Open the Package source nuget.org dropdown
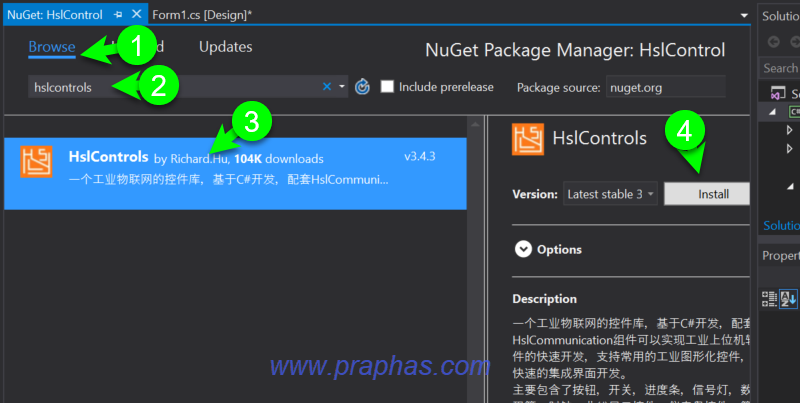The height and width of the screenshot is (403, 800). tap(665, 87)
